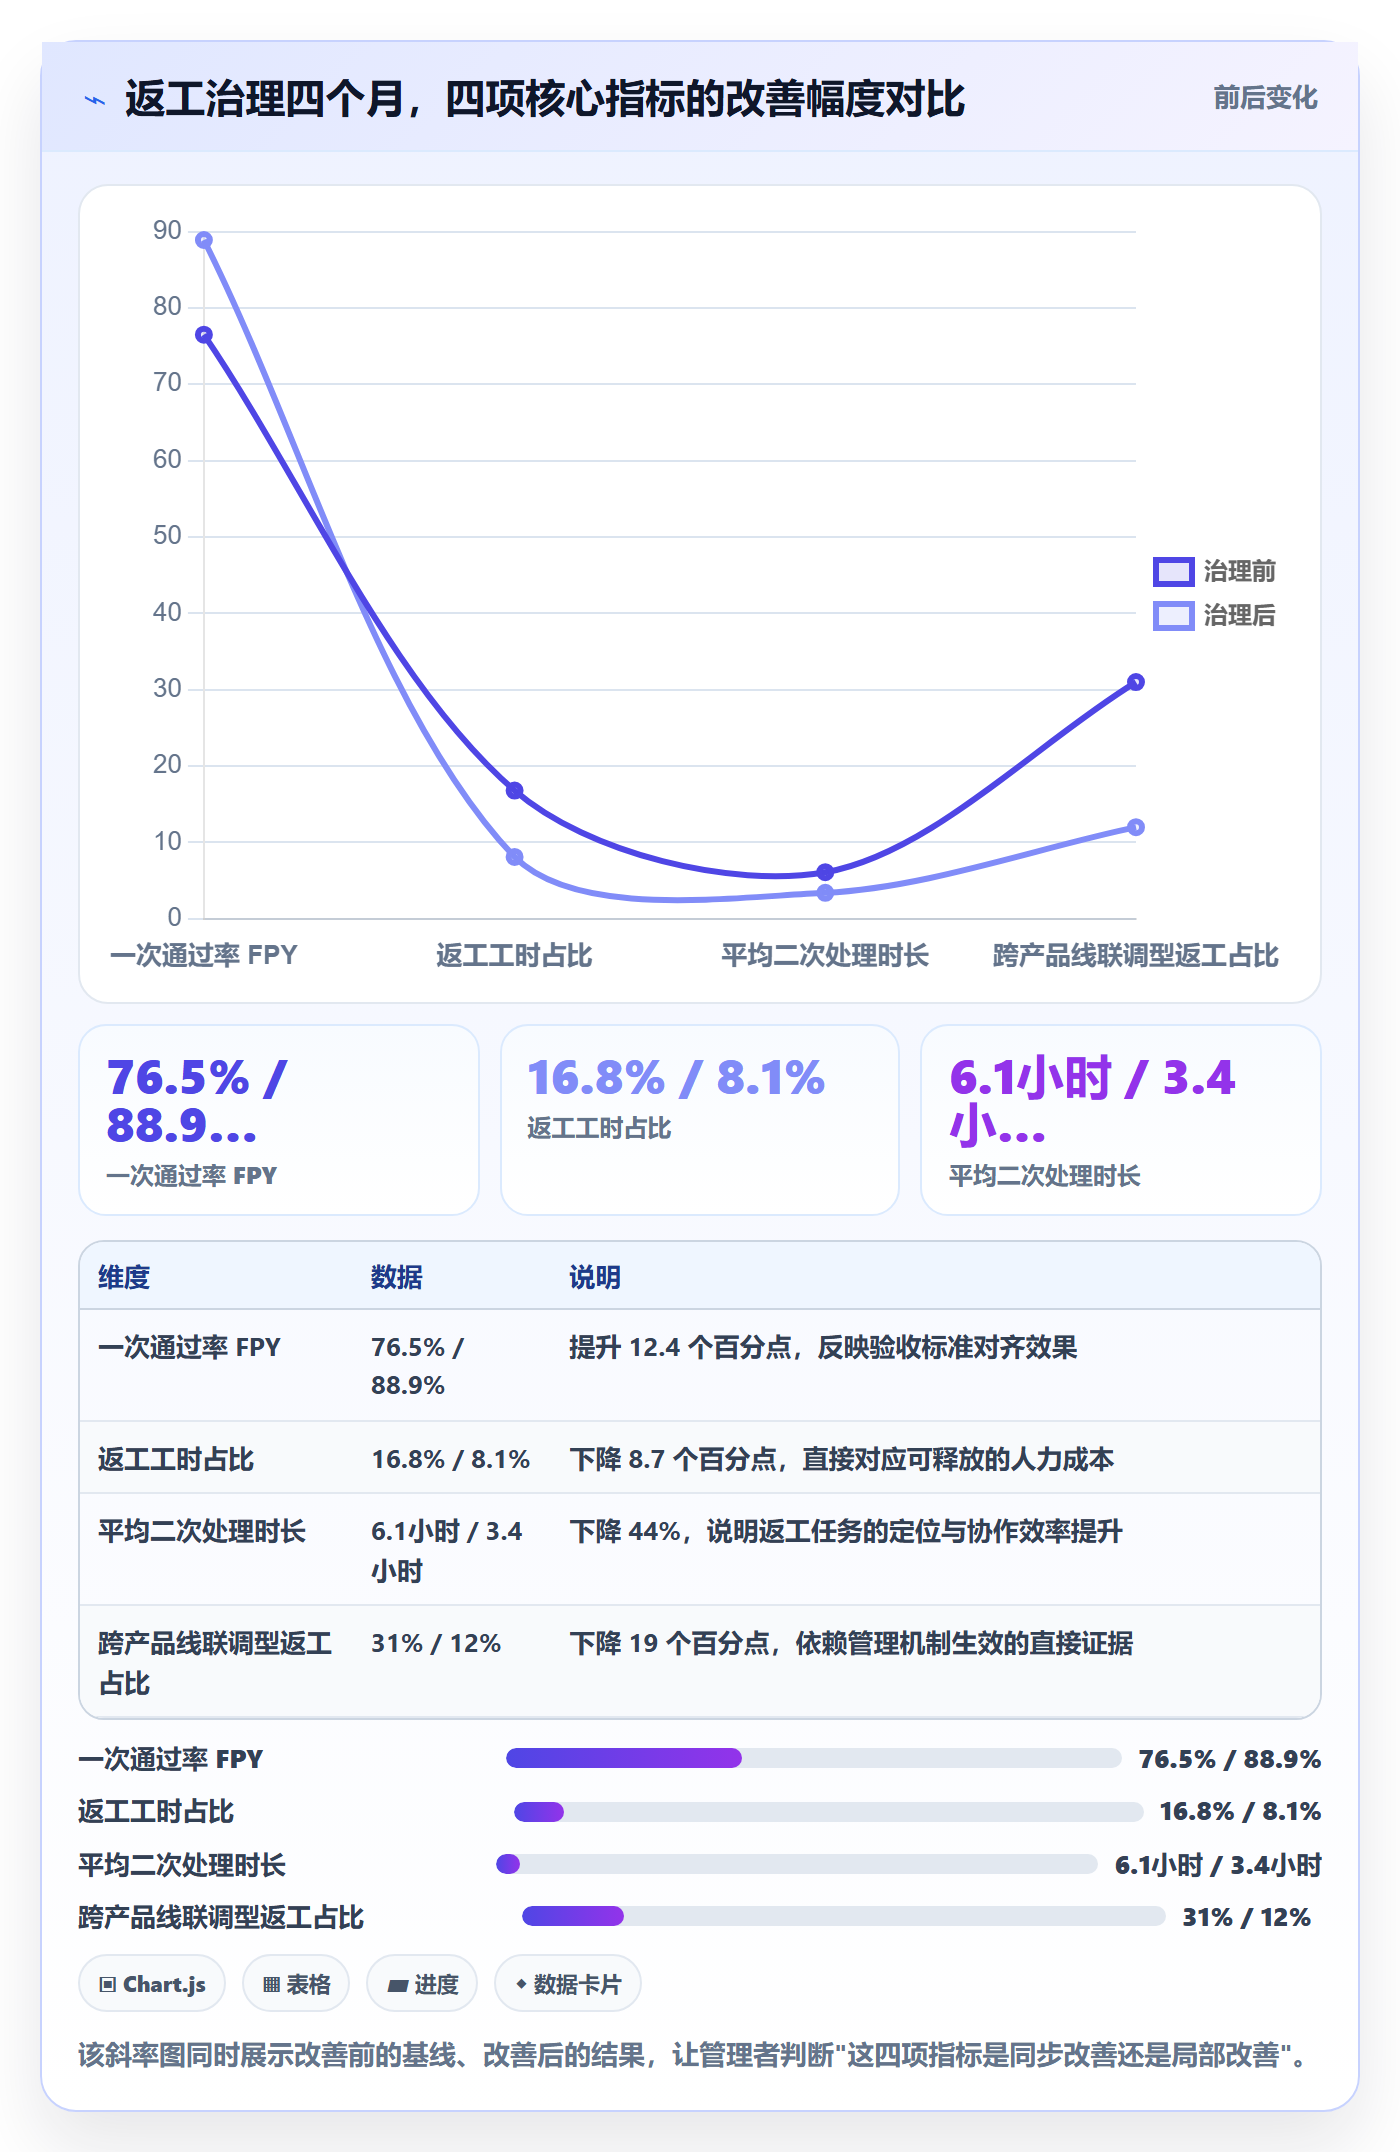Click the 治理前 point for 跨产品线联调型返工占比
Screen dimensions: 1400x2152
(x=1136, y=682)
